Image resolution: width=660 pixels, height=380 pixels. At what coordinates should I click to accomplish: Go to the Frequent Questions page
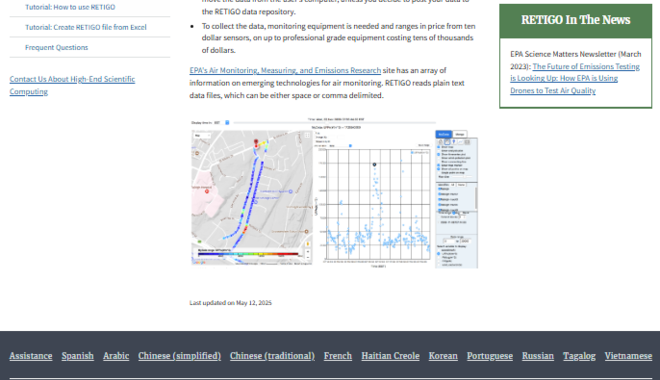click(x=56, y=48)
